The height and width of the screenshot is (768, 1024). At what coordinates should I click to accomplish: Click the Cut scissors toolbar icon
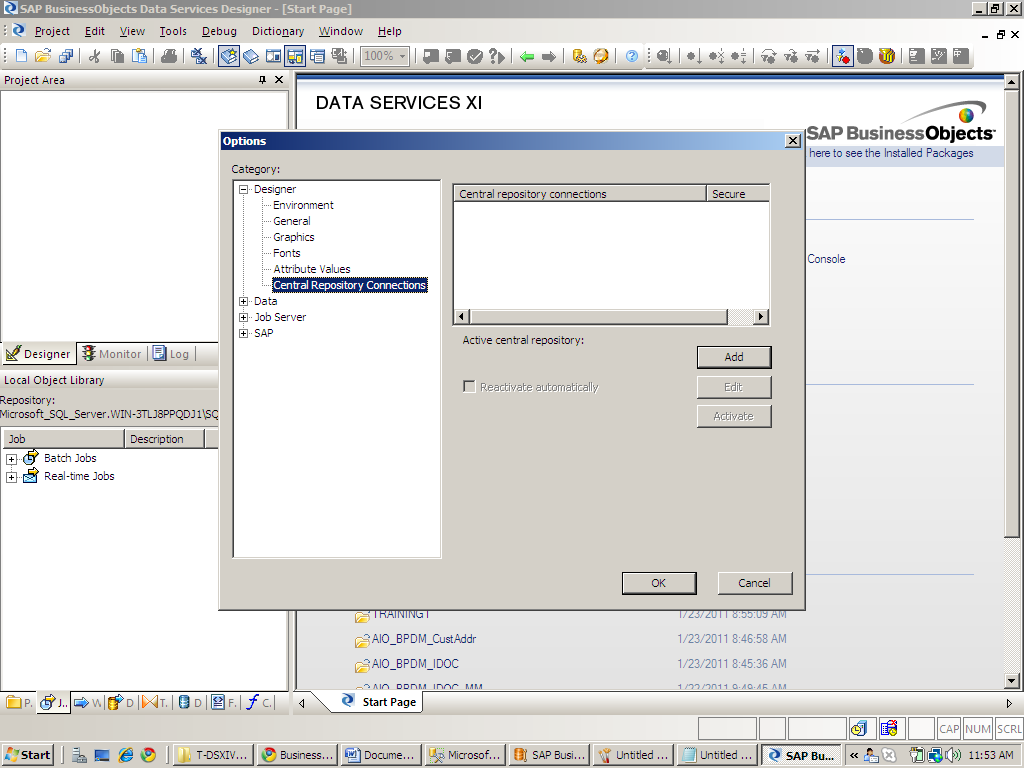click(95, 56)
